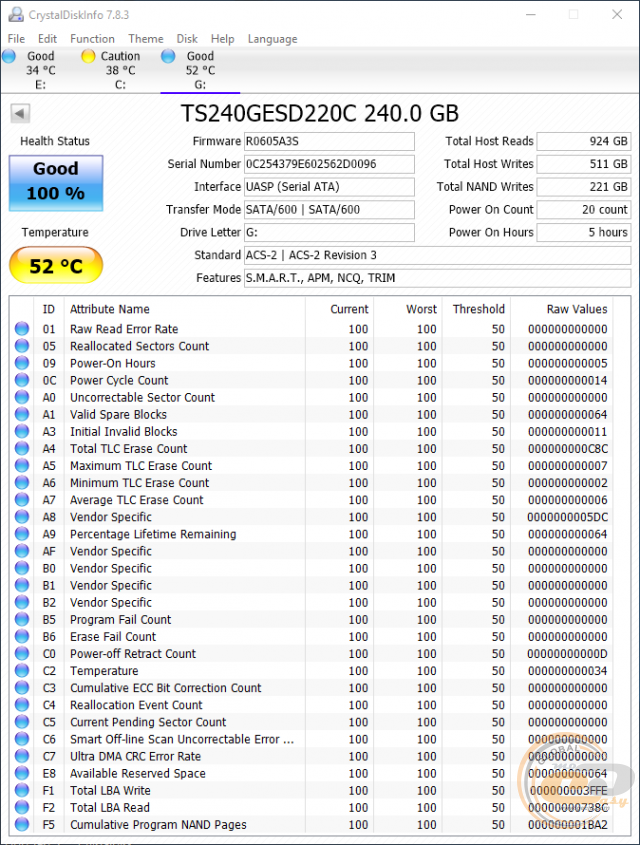Click the Features field
Screen dimensions: 640x845
(x=437, y=278)
